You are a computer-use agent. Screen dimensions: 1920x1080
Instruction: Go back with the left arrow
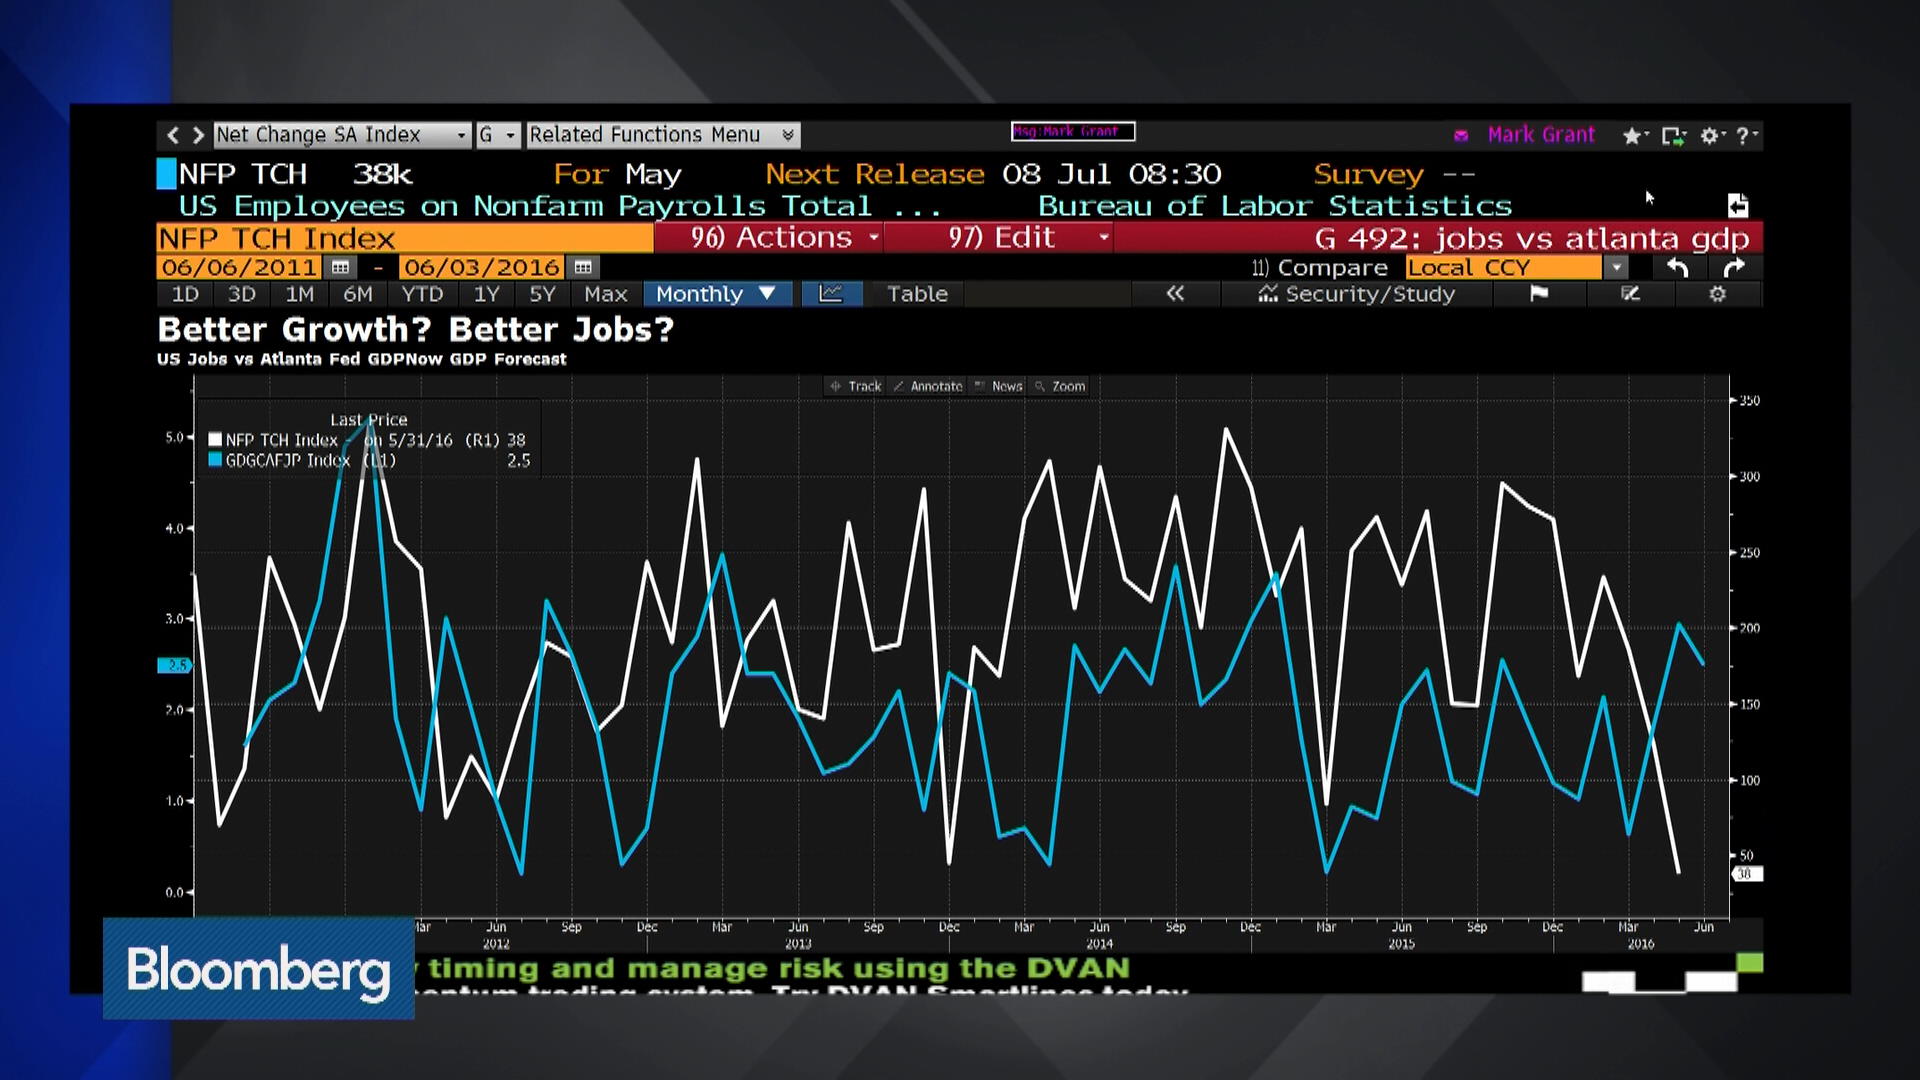tap(173, 135)
